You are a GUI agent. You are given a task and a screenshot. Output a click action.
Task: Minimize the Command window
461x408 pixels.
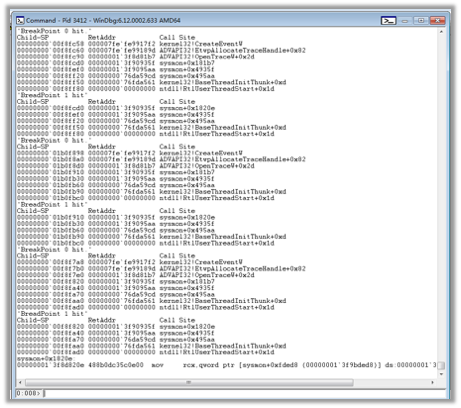click(x=405, y=21)
